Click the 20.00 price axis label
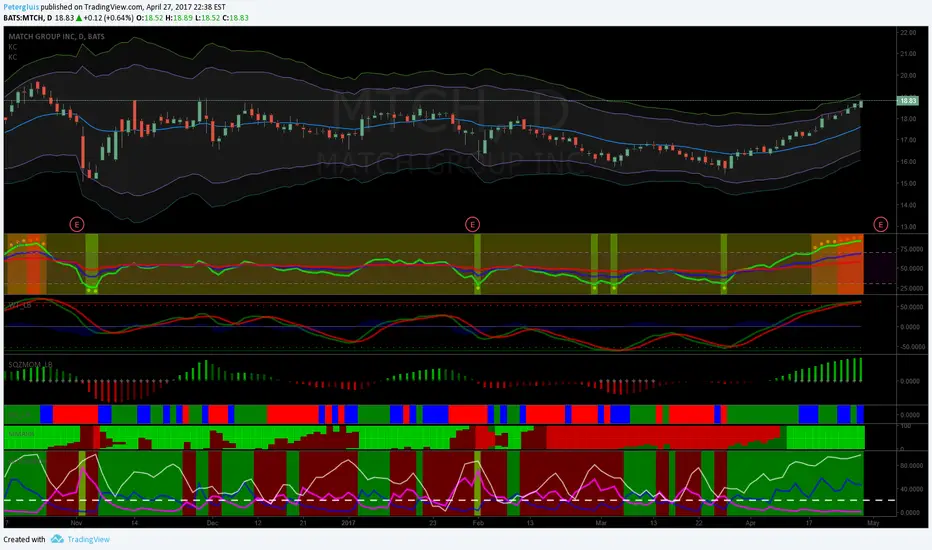 (x=908, y=76)
